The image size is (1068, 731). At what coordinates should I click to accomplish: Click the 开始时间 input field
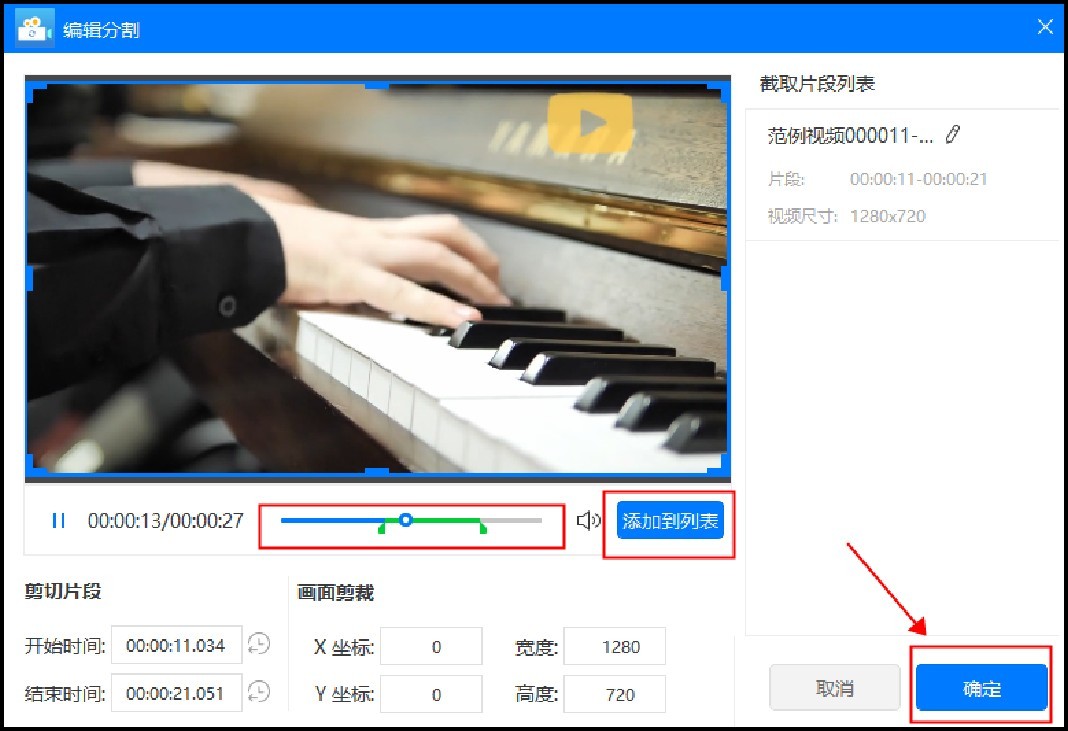(176, 644)
